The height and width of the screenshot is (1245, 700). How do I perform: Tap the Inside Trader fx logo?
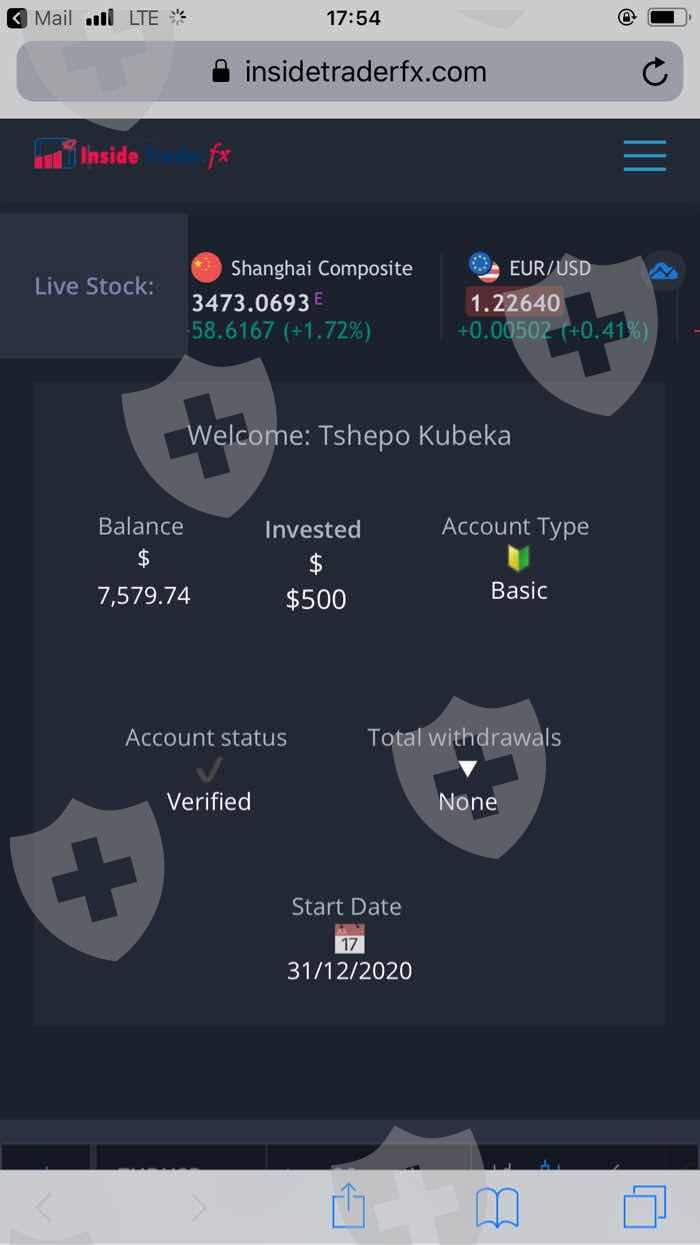132,154
